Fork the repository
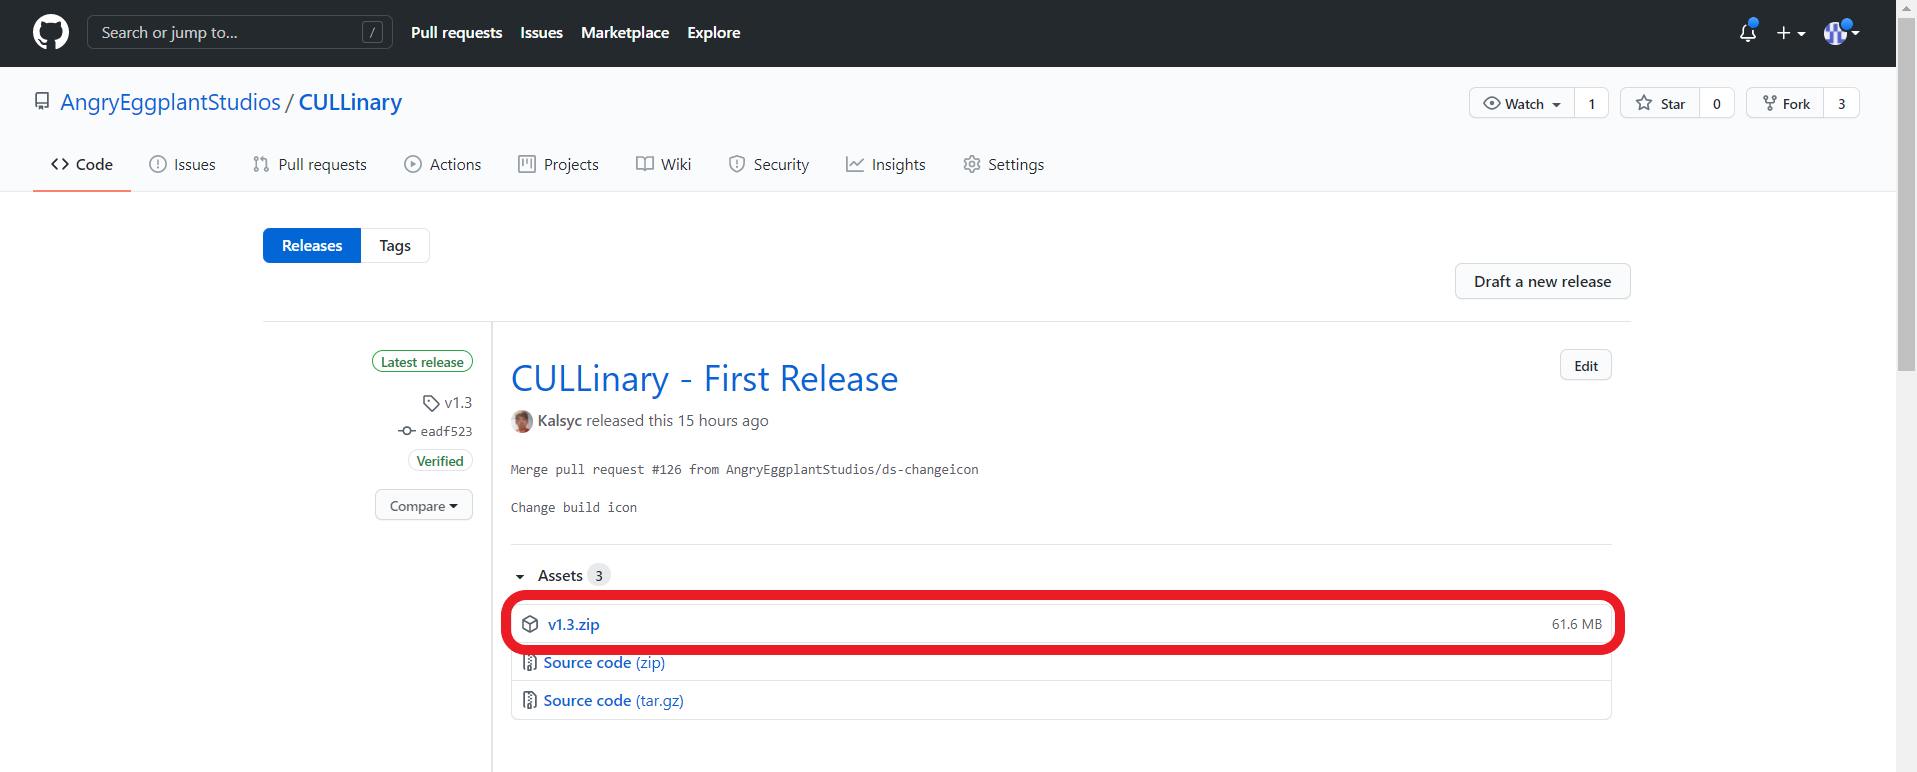The height and width of the screenshot is (772, 1917). pos(1785,103)
